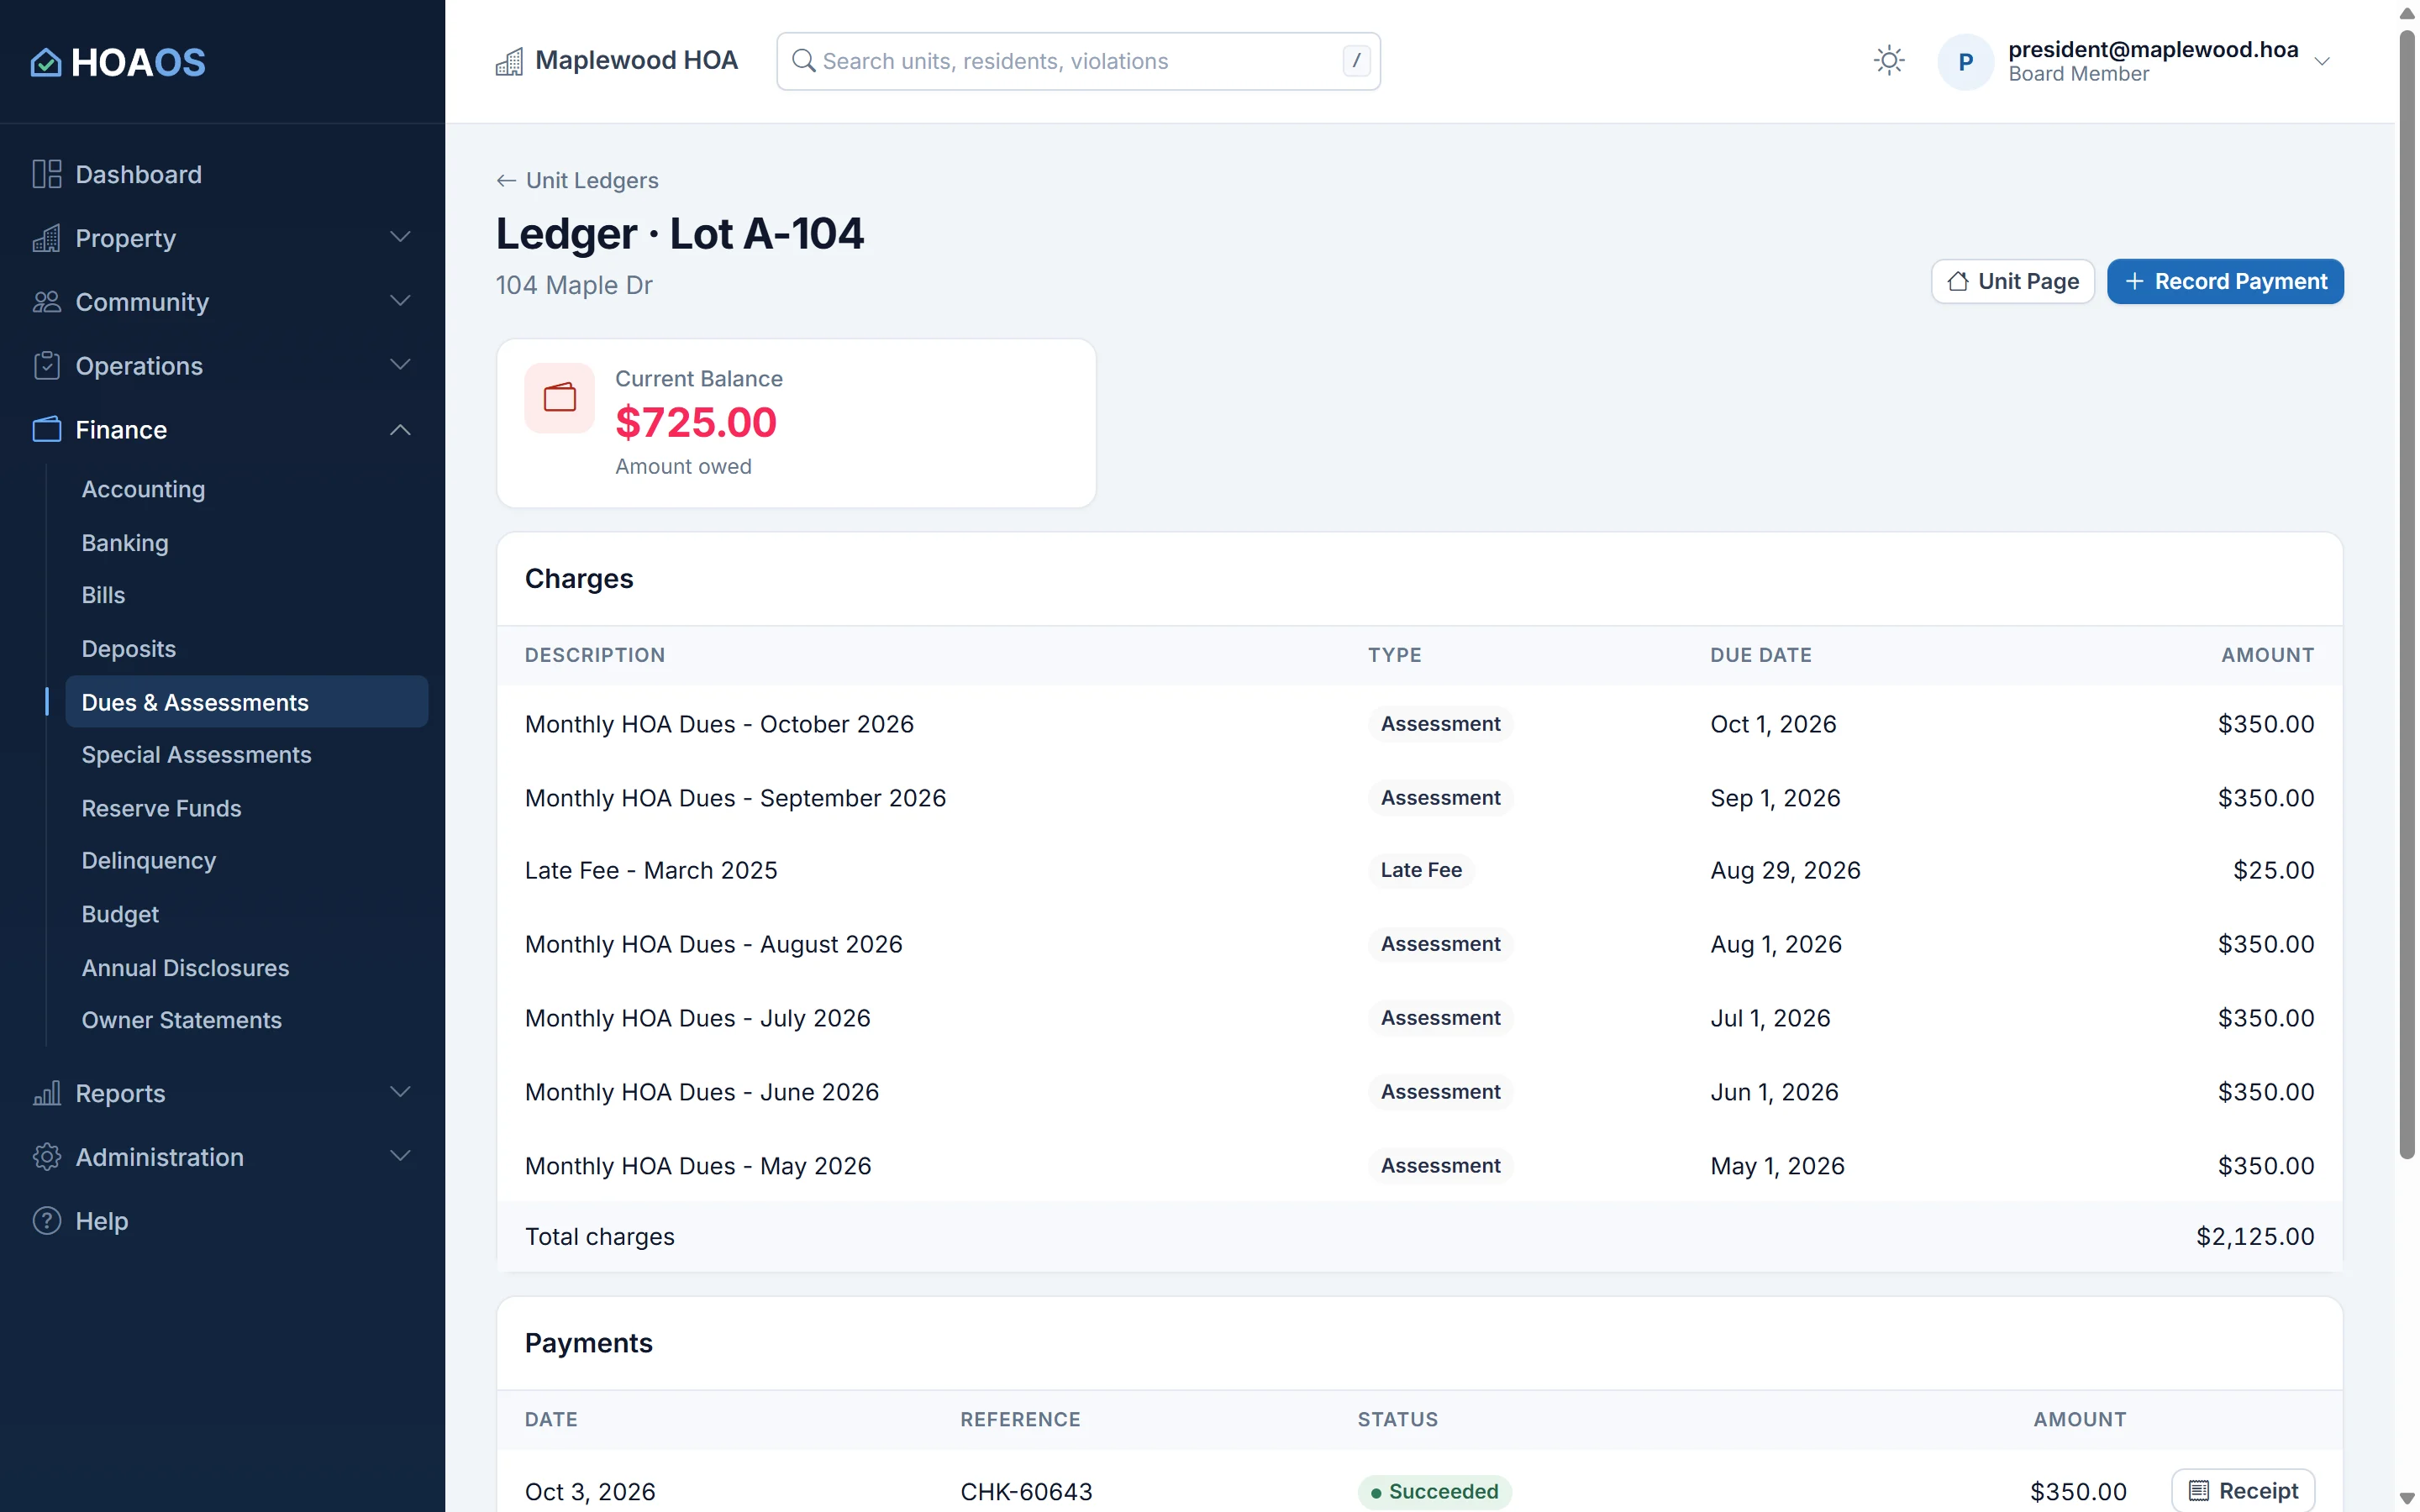2420x1512 pixels.
Task: Click the Succeeded status badge
Action: (1434, 1491)
